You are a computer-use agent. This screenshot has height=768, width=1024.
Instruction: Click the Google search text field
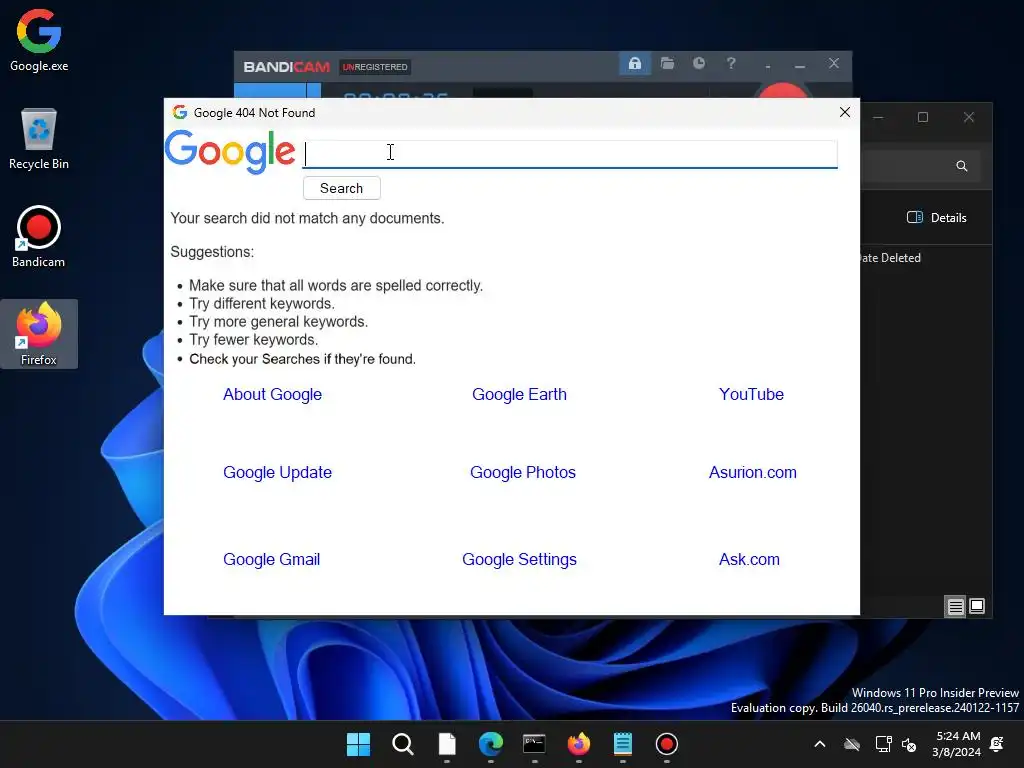pos(569,154)
